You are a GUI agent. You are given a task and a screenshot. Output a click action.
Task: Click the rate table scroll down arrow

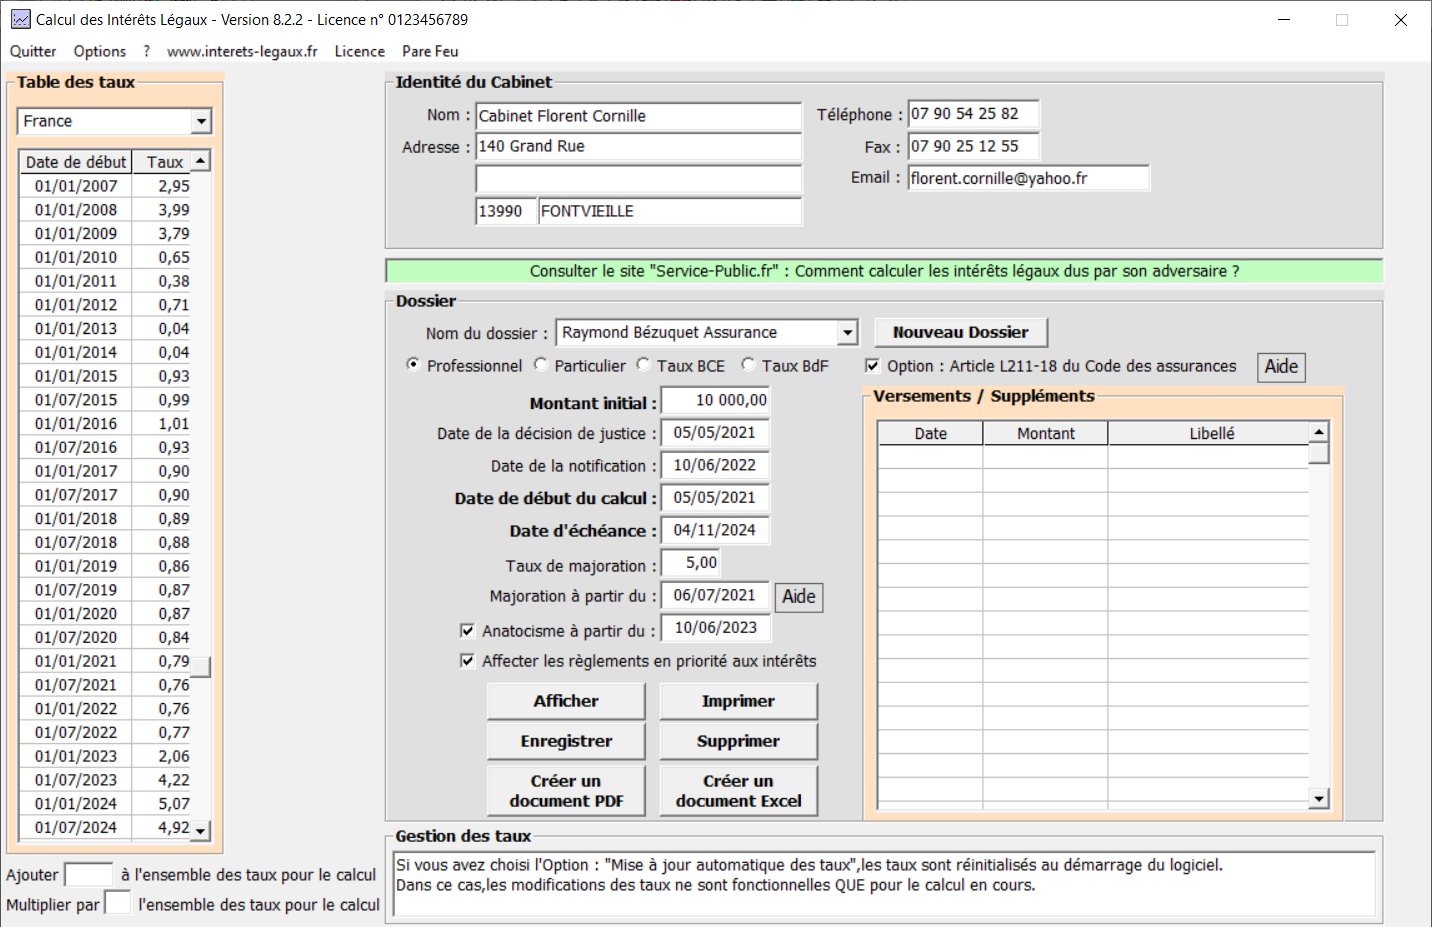[x=201, y=830]
